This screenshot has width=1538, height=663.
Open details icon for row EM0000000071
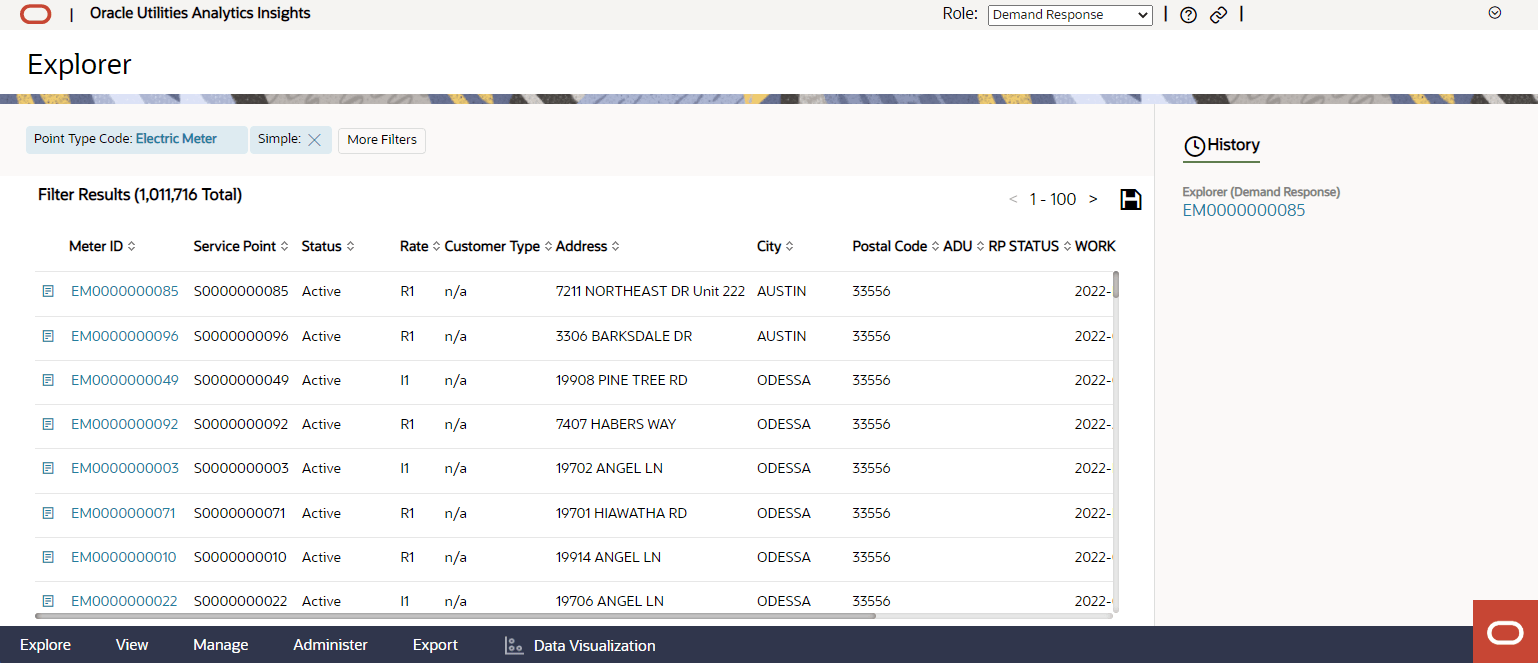click(x=47, y=513)
